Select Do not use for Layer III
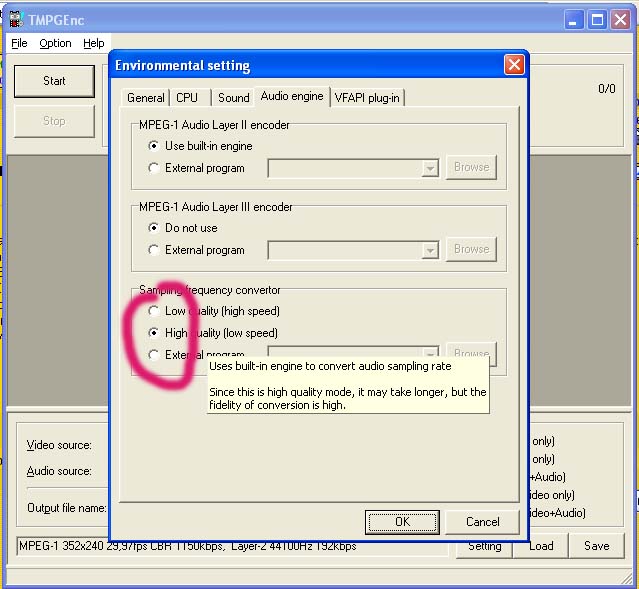Screen dimensions: 639x589 coord(183,228)
